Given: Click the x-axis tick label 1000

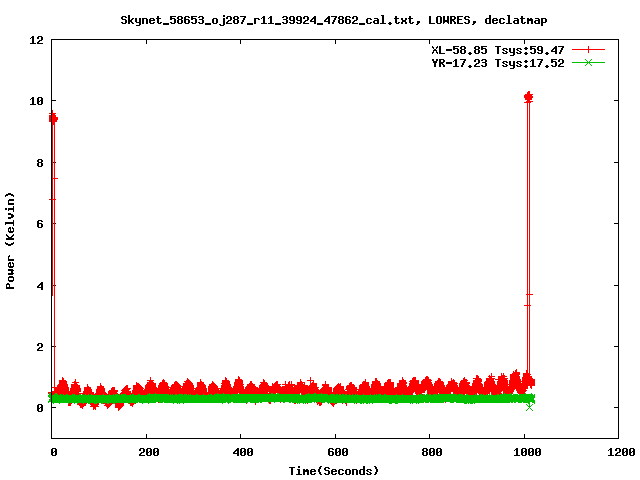Looking at the screenshot, I should pos(526,452).
